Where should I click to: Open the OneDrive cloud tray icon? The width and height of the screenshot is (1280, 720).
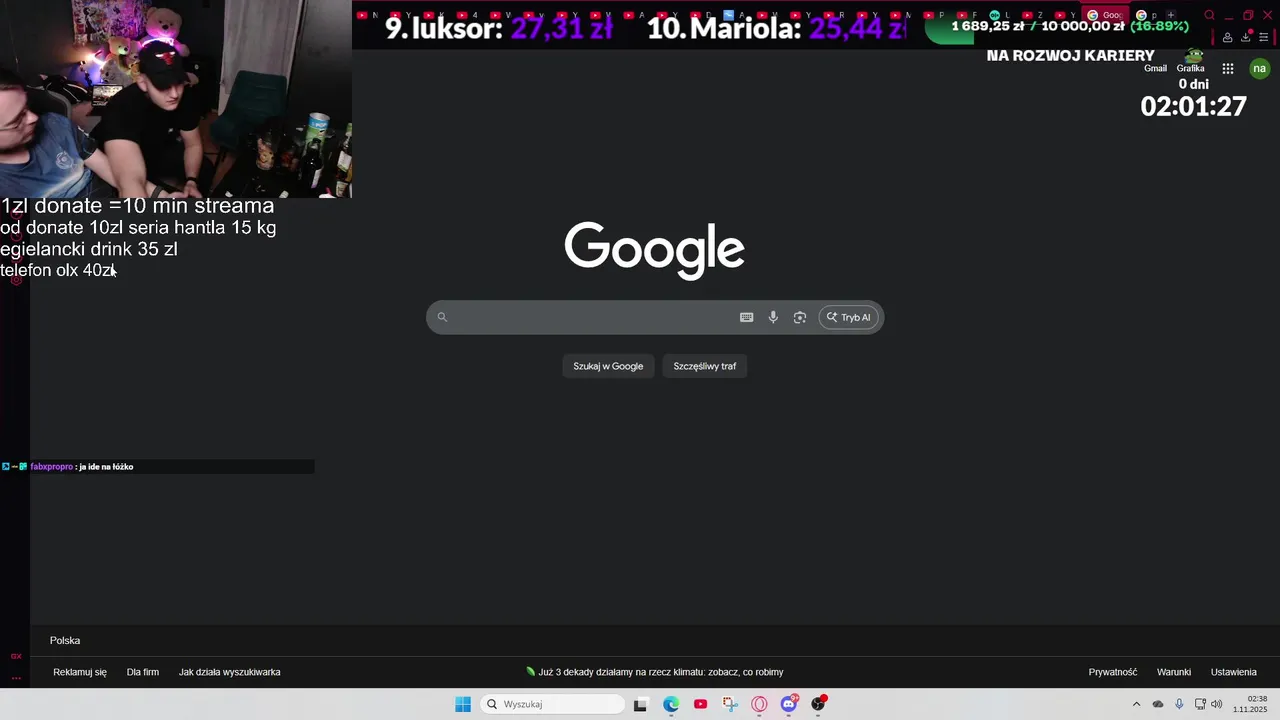[1158, 704]
